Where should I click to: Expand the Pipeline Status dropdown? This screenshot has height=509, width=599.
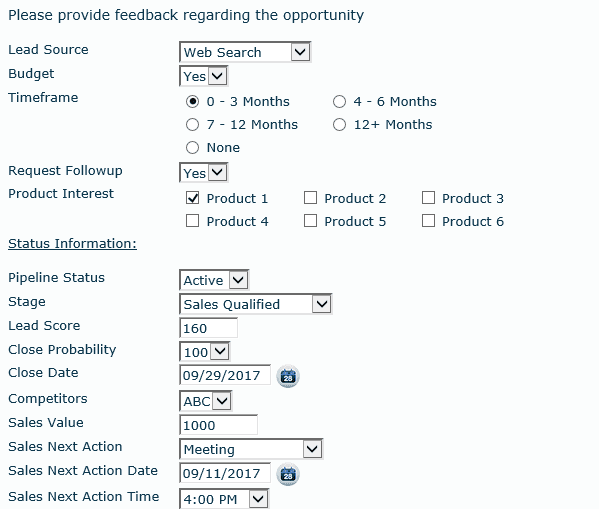coord(214,280)
